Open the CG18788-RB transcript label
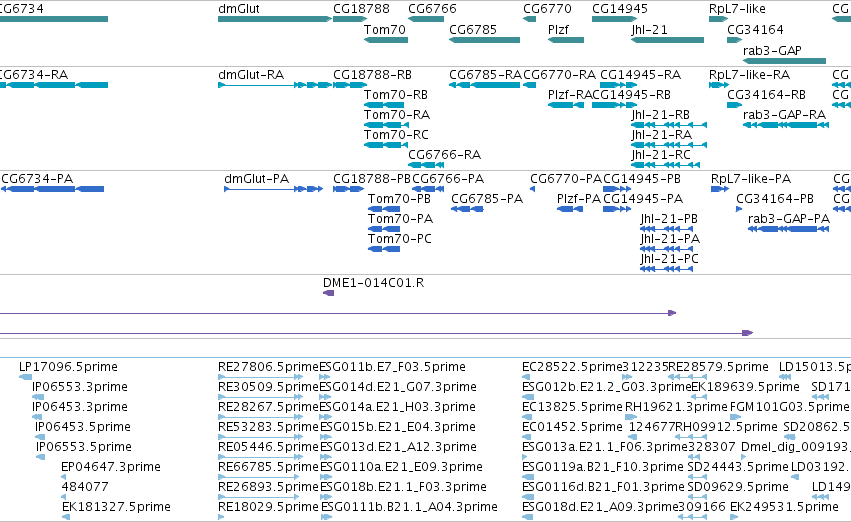The image size is (851, 522). pos(372,75)
